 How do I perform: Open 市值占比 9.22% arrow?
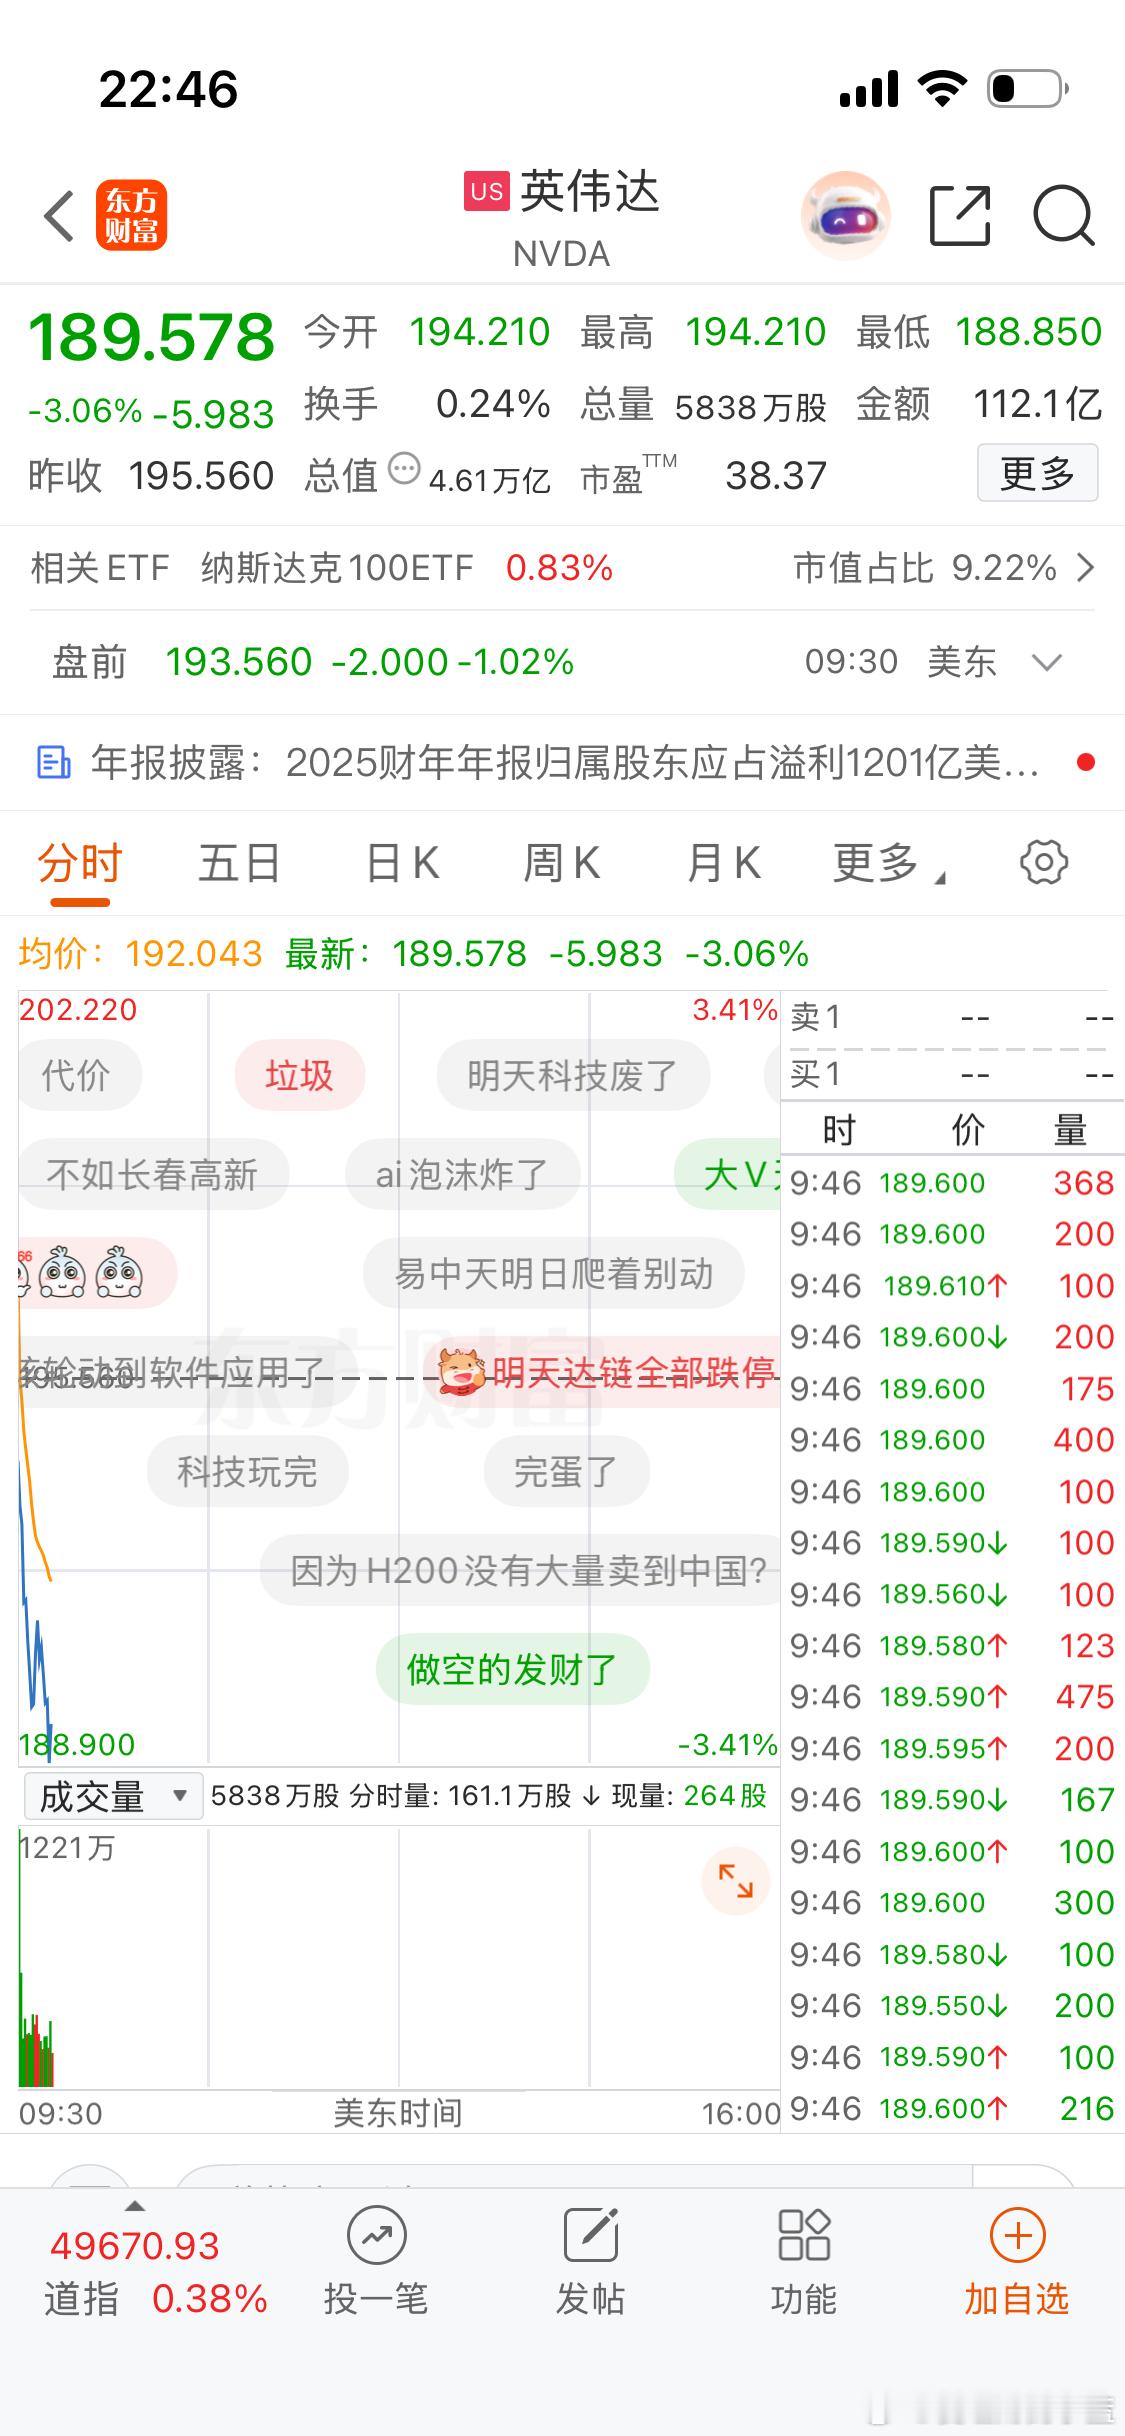click(1086, 568)
